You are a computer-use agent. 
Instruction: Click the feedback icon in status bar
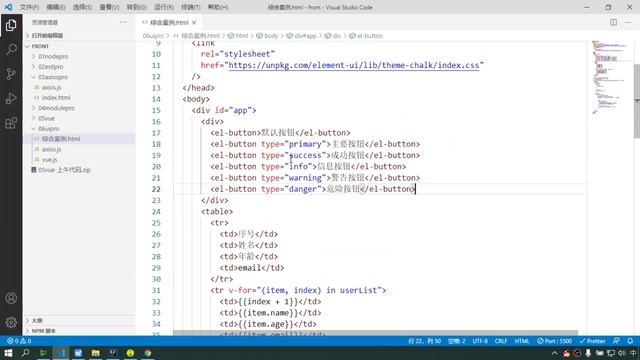617,341
